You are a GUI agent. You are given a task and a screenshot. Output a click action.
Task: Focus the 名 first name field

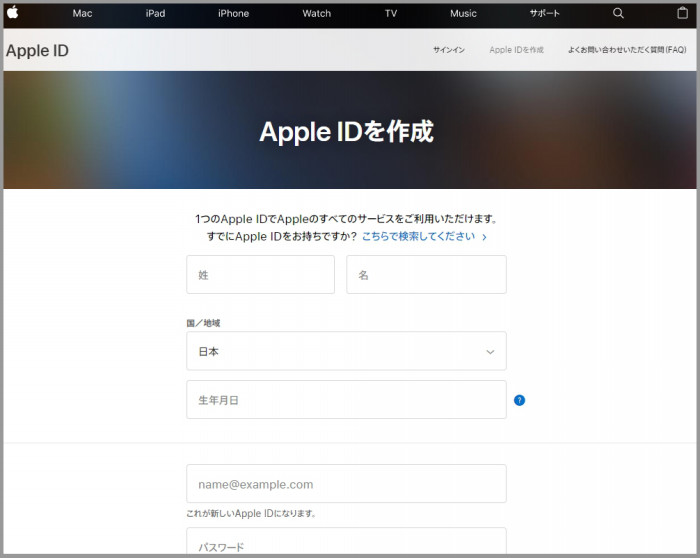426,275
